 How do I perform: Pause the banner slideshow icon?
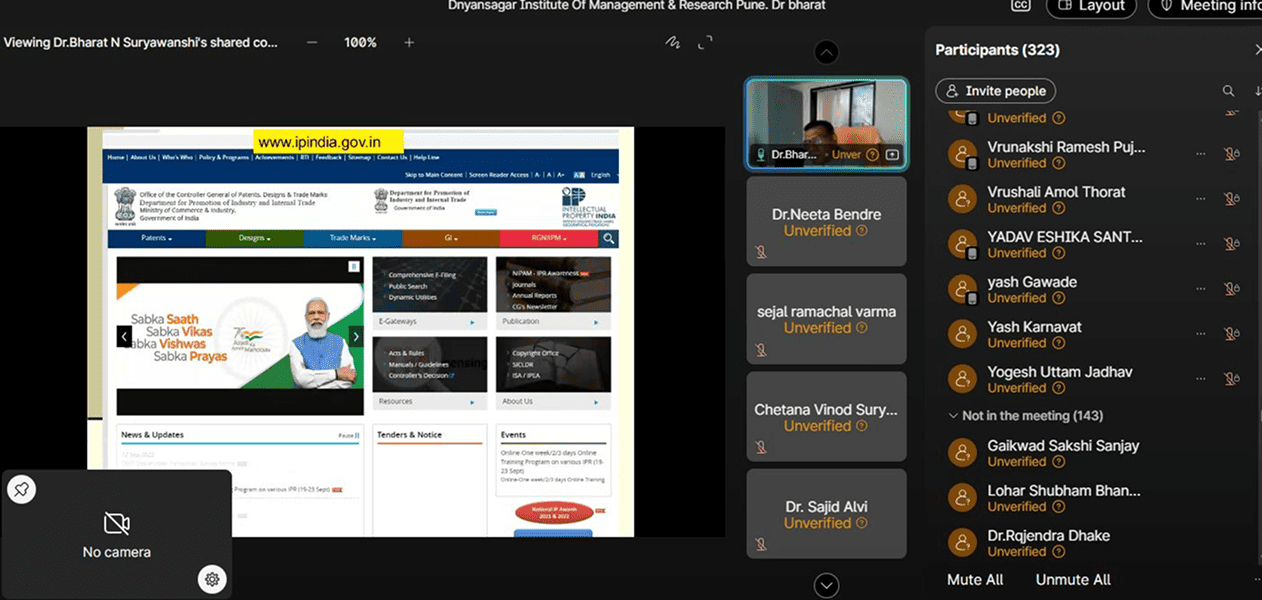click(x=354, y=267)
